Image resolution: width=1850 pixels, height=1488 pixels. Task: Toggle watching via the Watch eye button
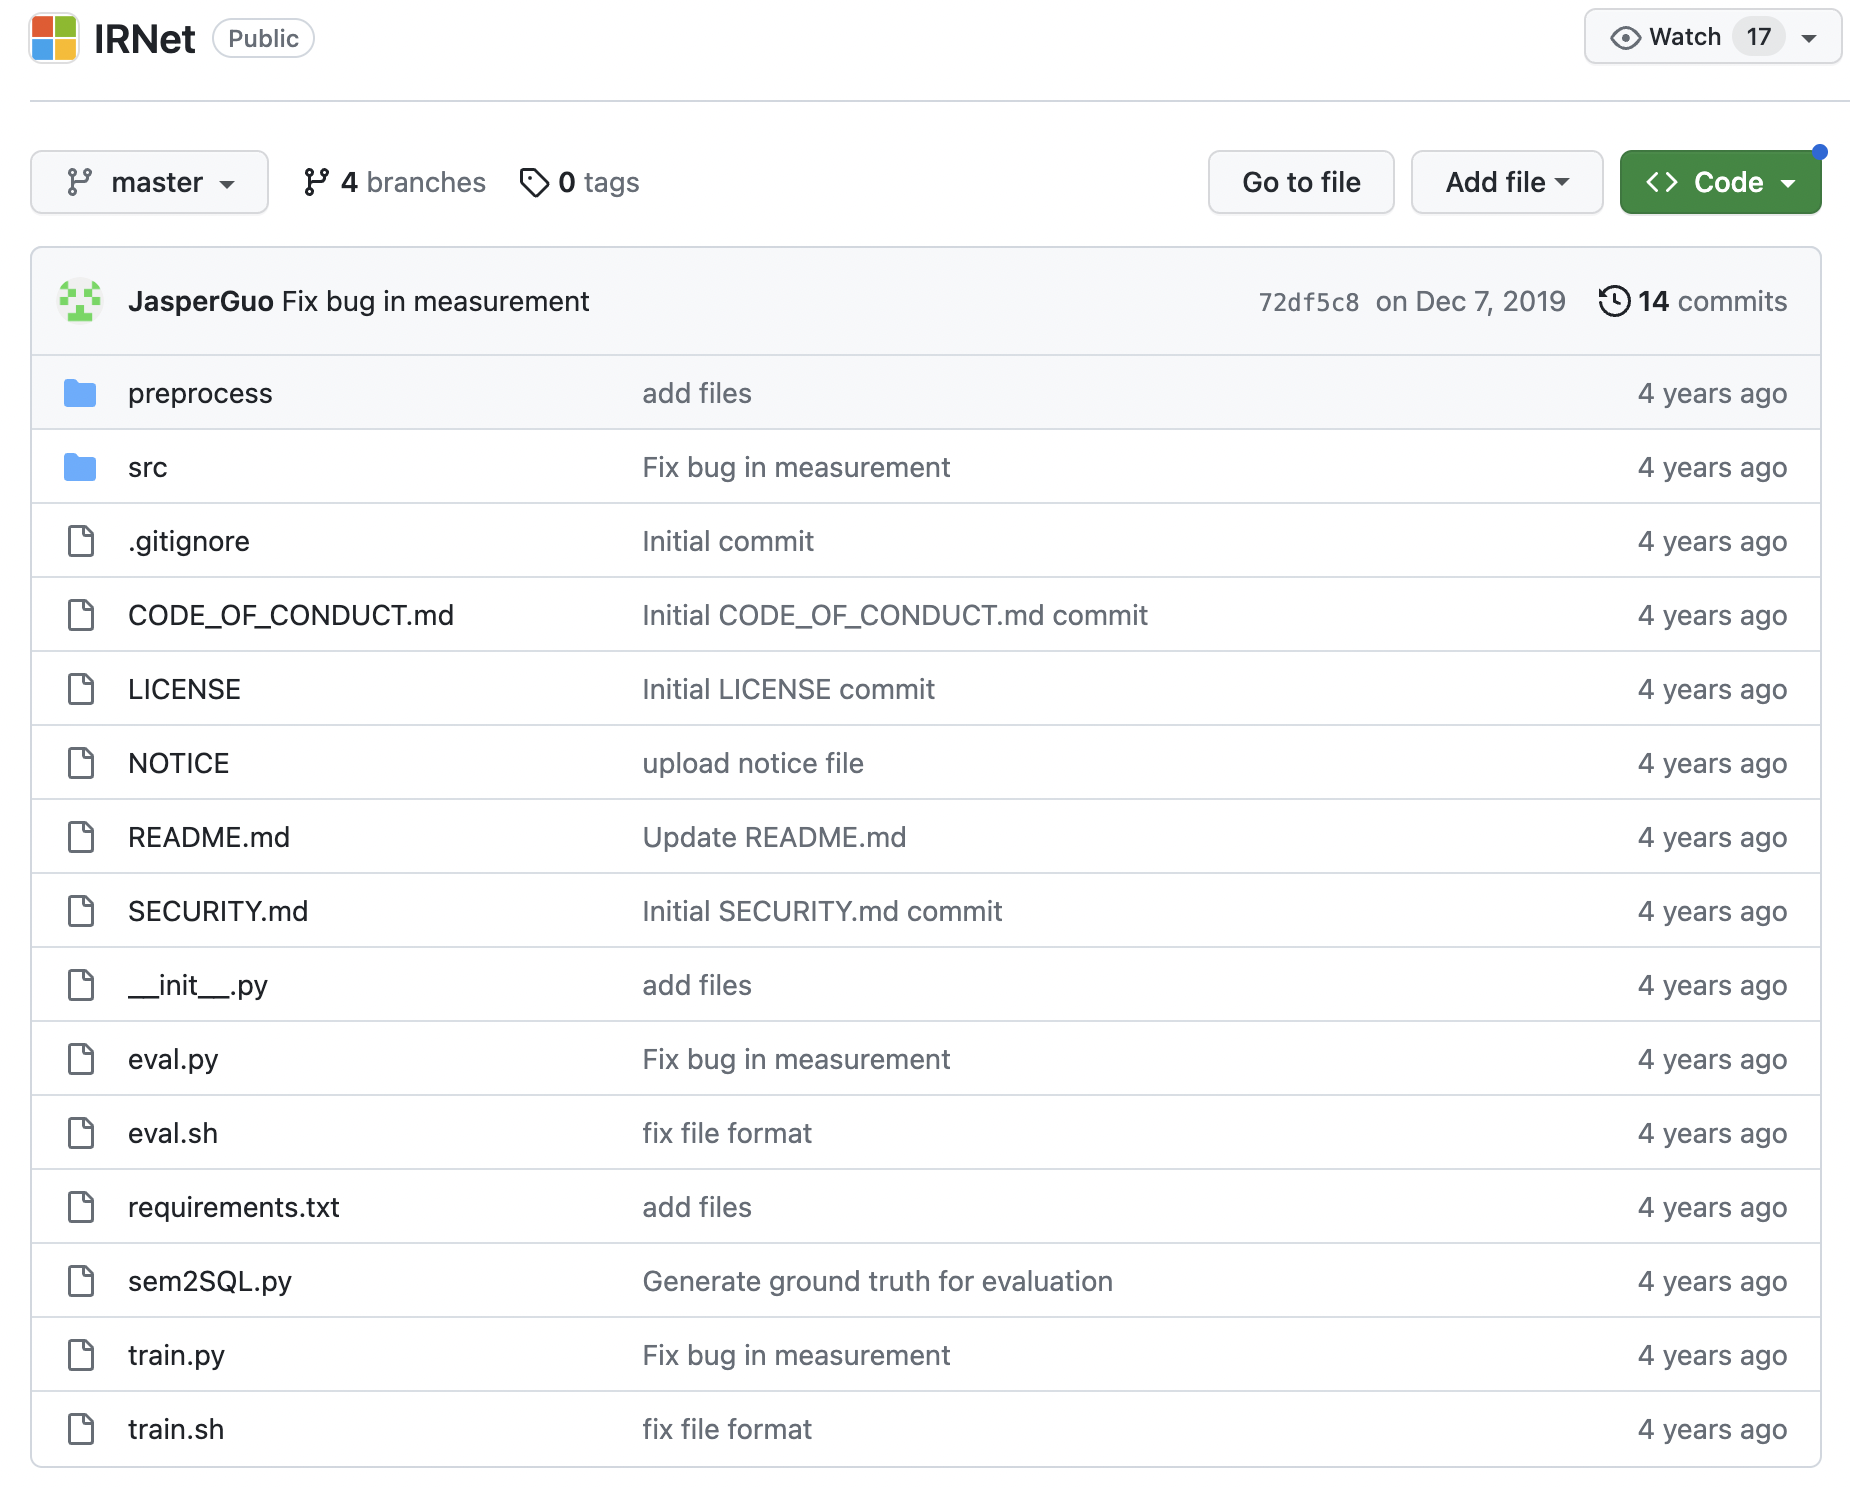tap(1666, 37)
